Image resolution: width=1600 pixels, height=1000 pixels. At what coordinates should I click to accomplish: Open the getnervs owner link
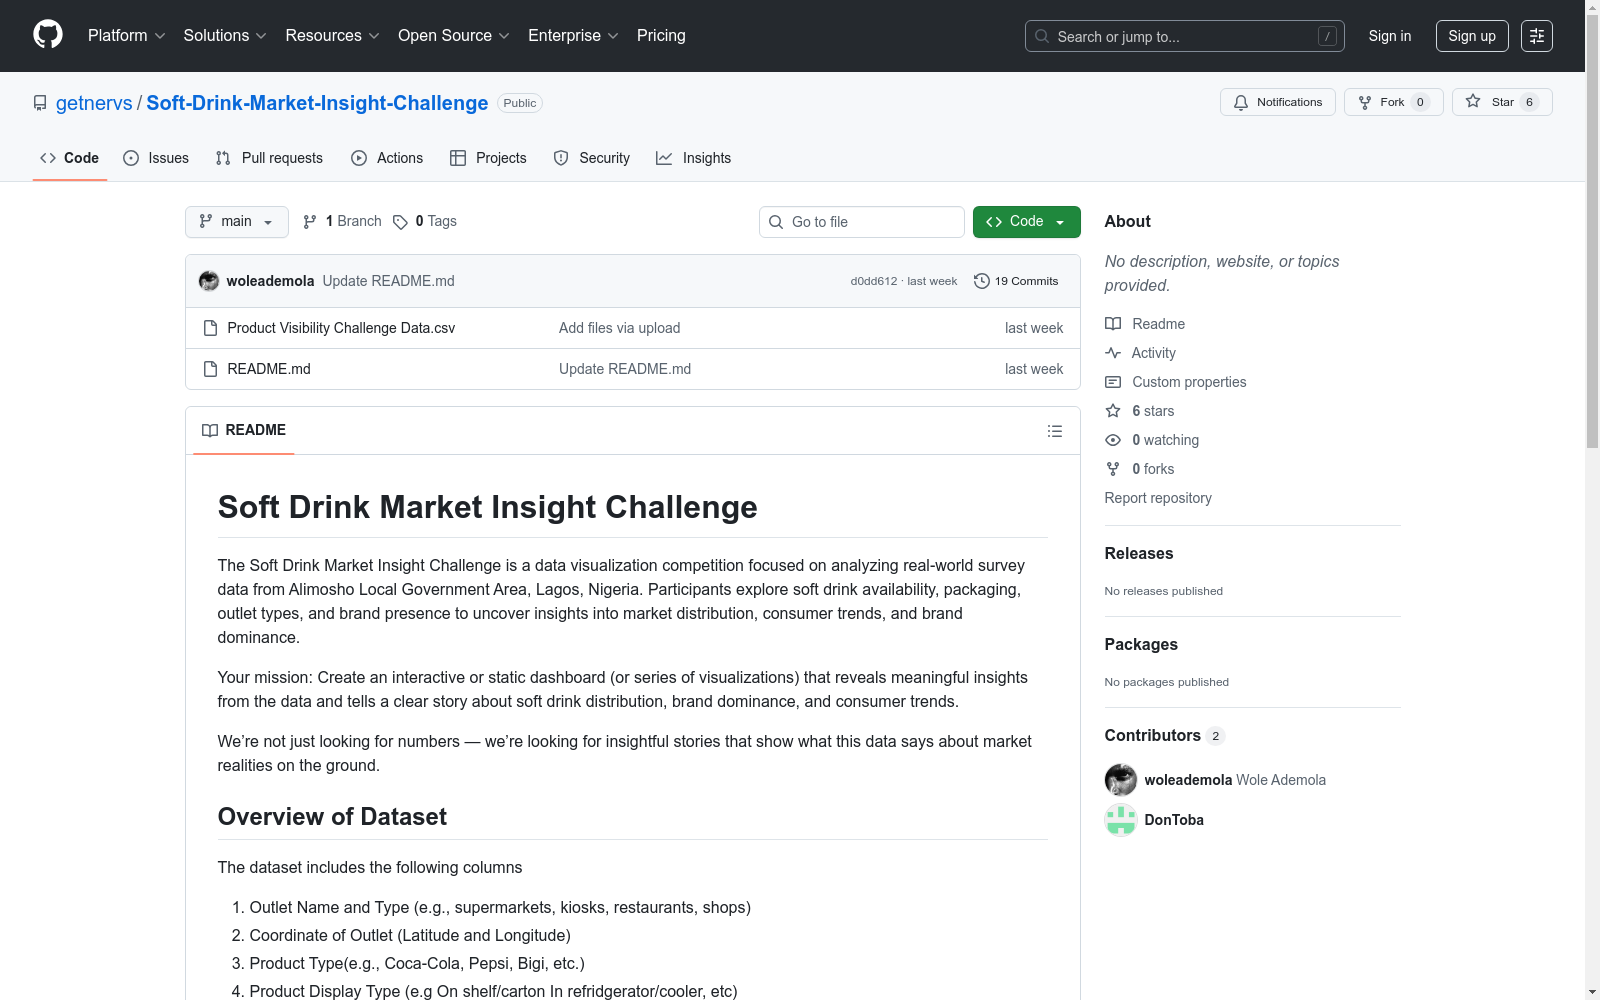[x=94, y=103]
